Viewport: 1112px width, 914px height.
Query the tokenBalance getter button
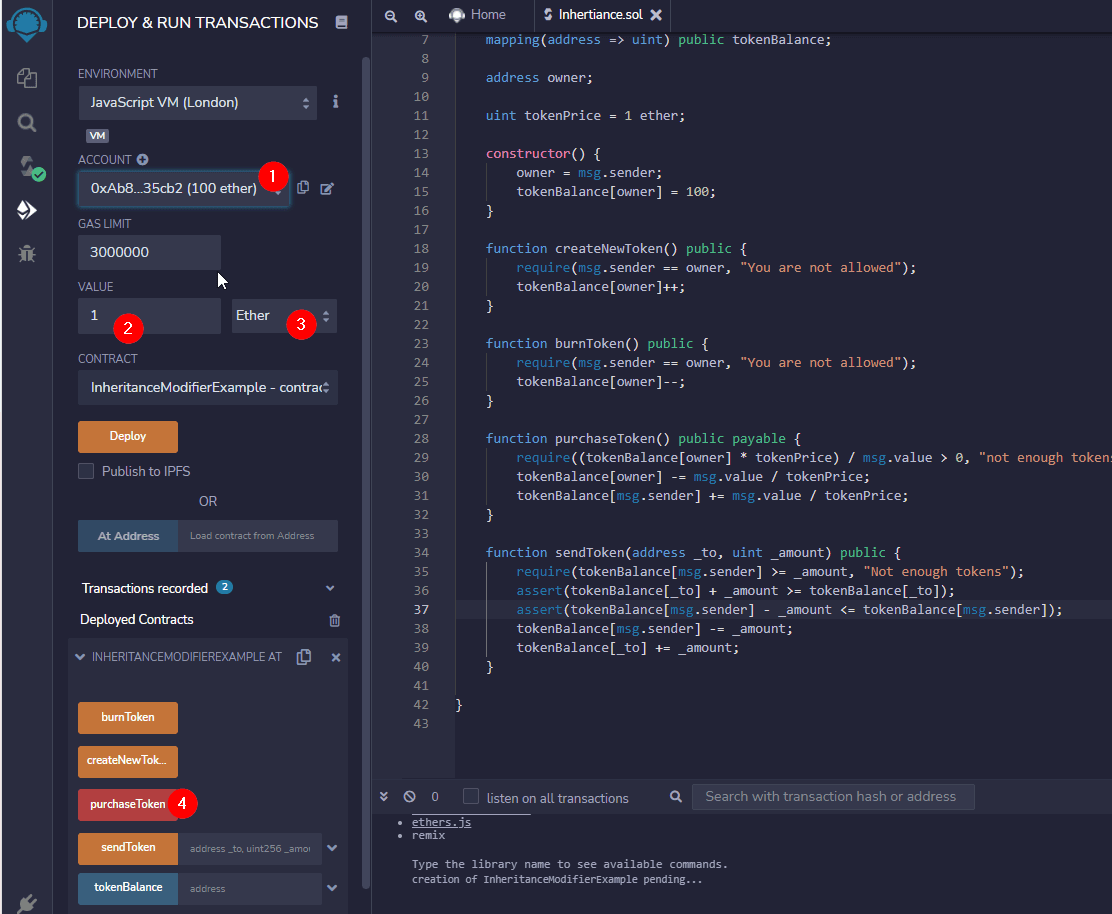128,888
